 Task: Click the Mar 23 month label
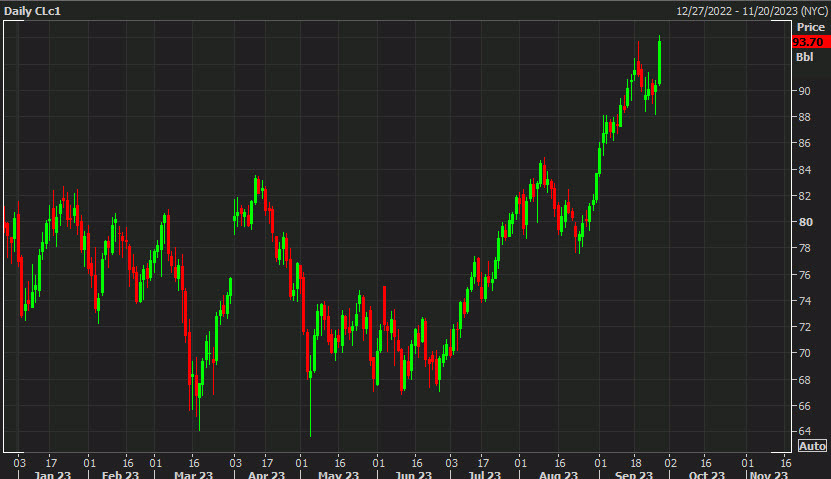(193, 474)
